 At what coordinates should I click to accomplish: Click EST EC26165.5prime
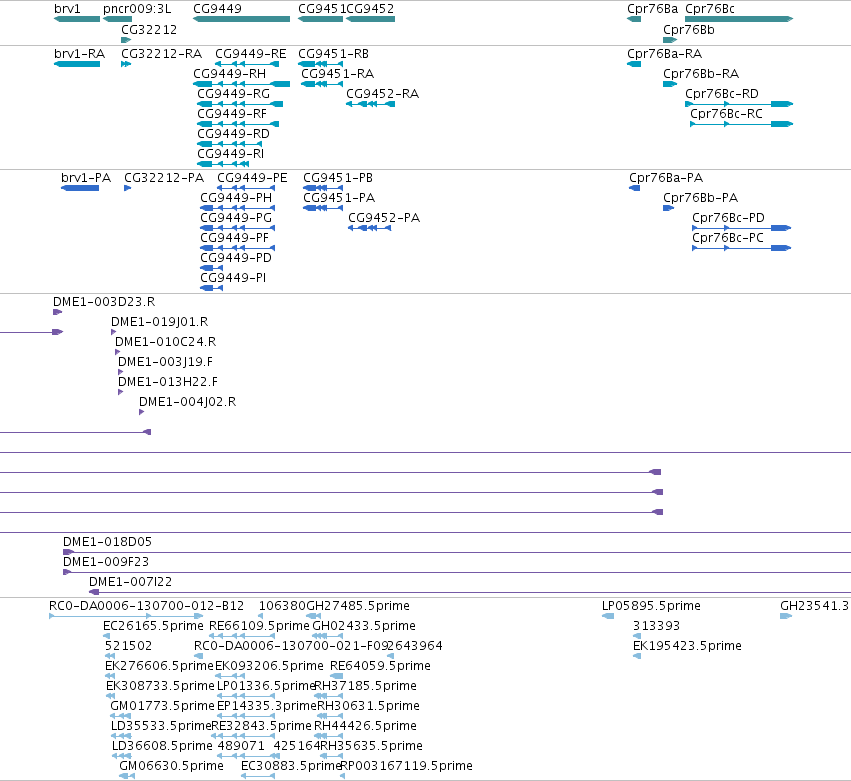pyautogui.click(x=153, y=626)
